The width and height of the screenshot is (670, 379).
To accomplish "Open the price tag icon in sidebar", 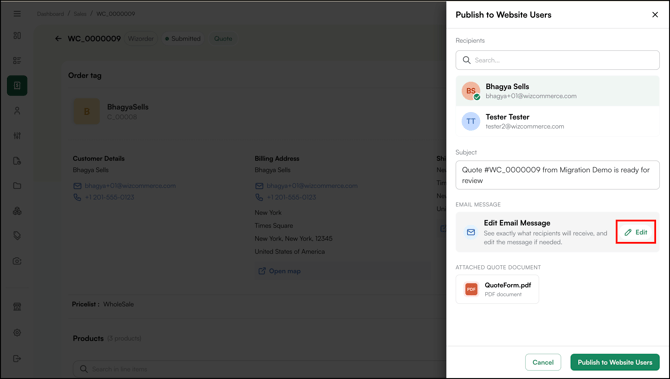I will pos(17,236).
